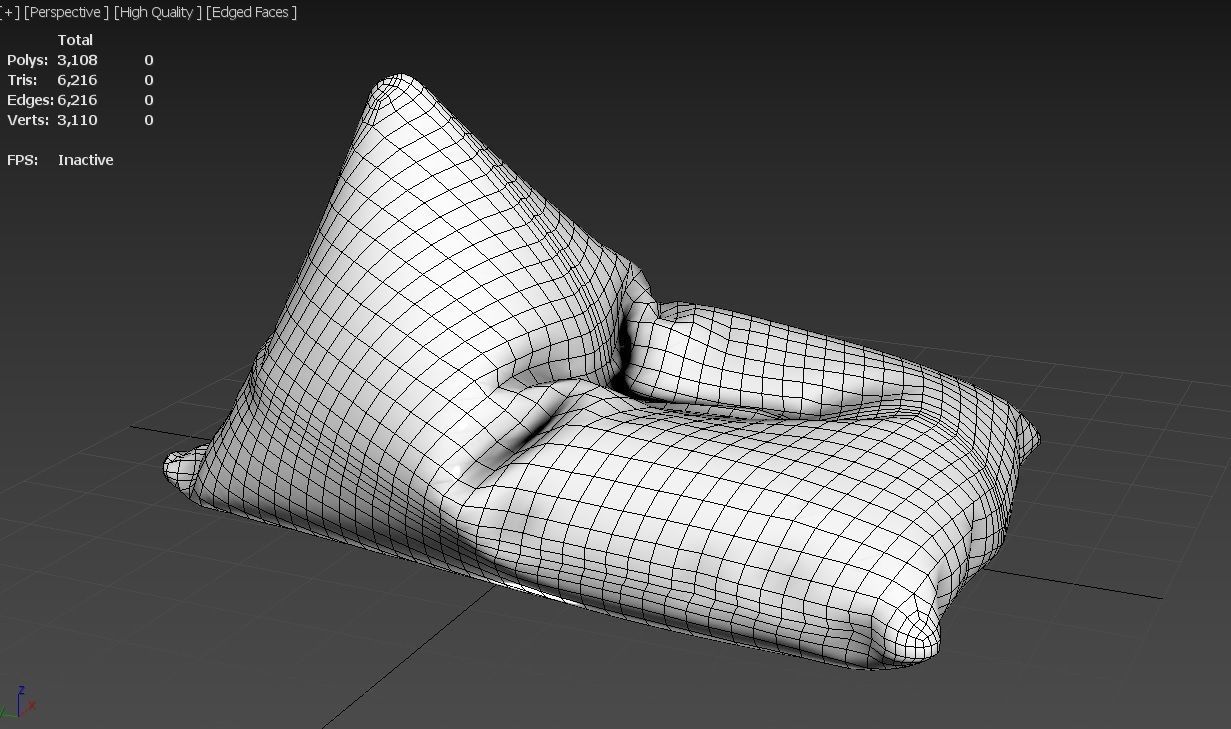Click the Polys count 3,108 statistic
This screenshot has height=729, width=1231.
pyautogui.click(x=77, y=60)
